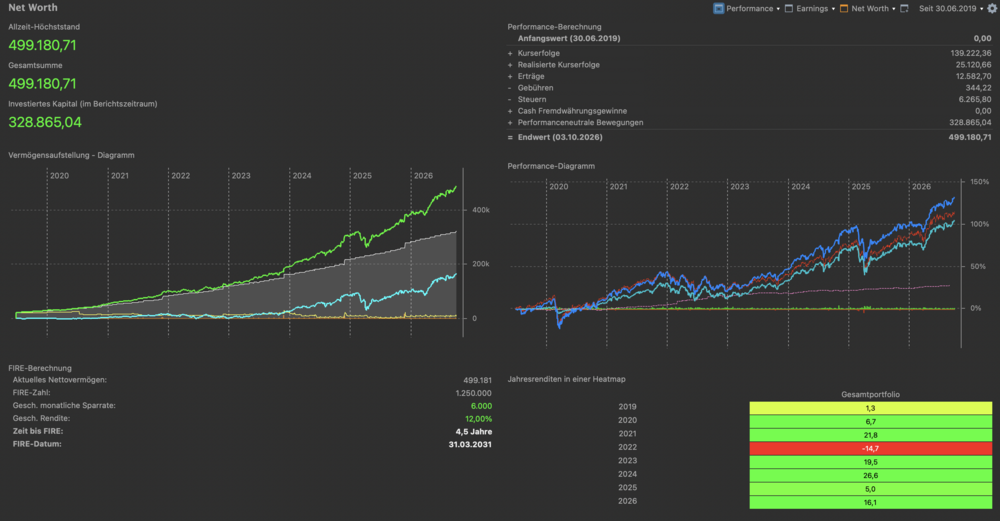Click the 'Performance-Diagramm' widget title
The image size is (1000, 521).
pyautogui.click(x=551, y=166)
